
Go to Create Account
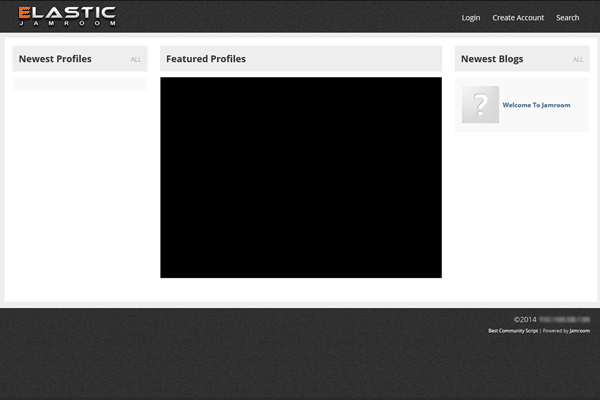pos(518,18)
